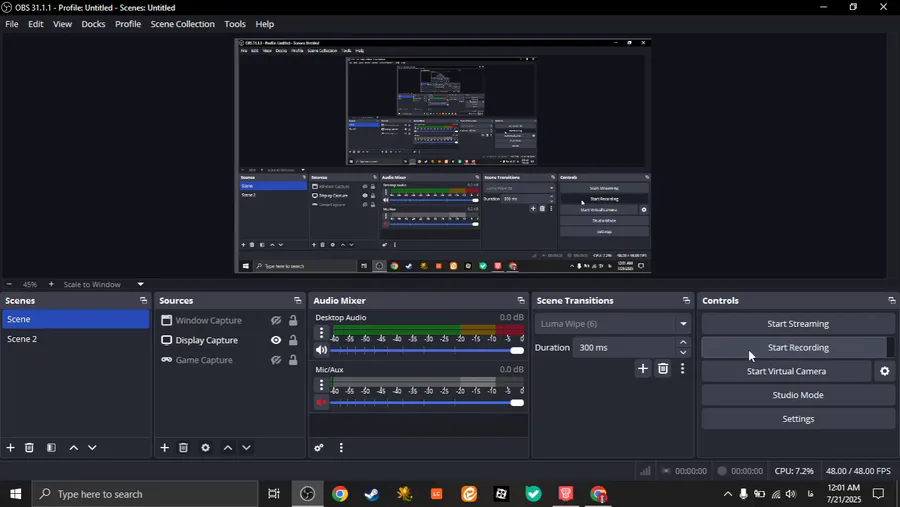Viewport: 900px width, 507px height.
Task: Click Start Streaming button
Action: click(x=798, y=324)
